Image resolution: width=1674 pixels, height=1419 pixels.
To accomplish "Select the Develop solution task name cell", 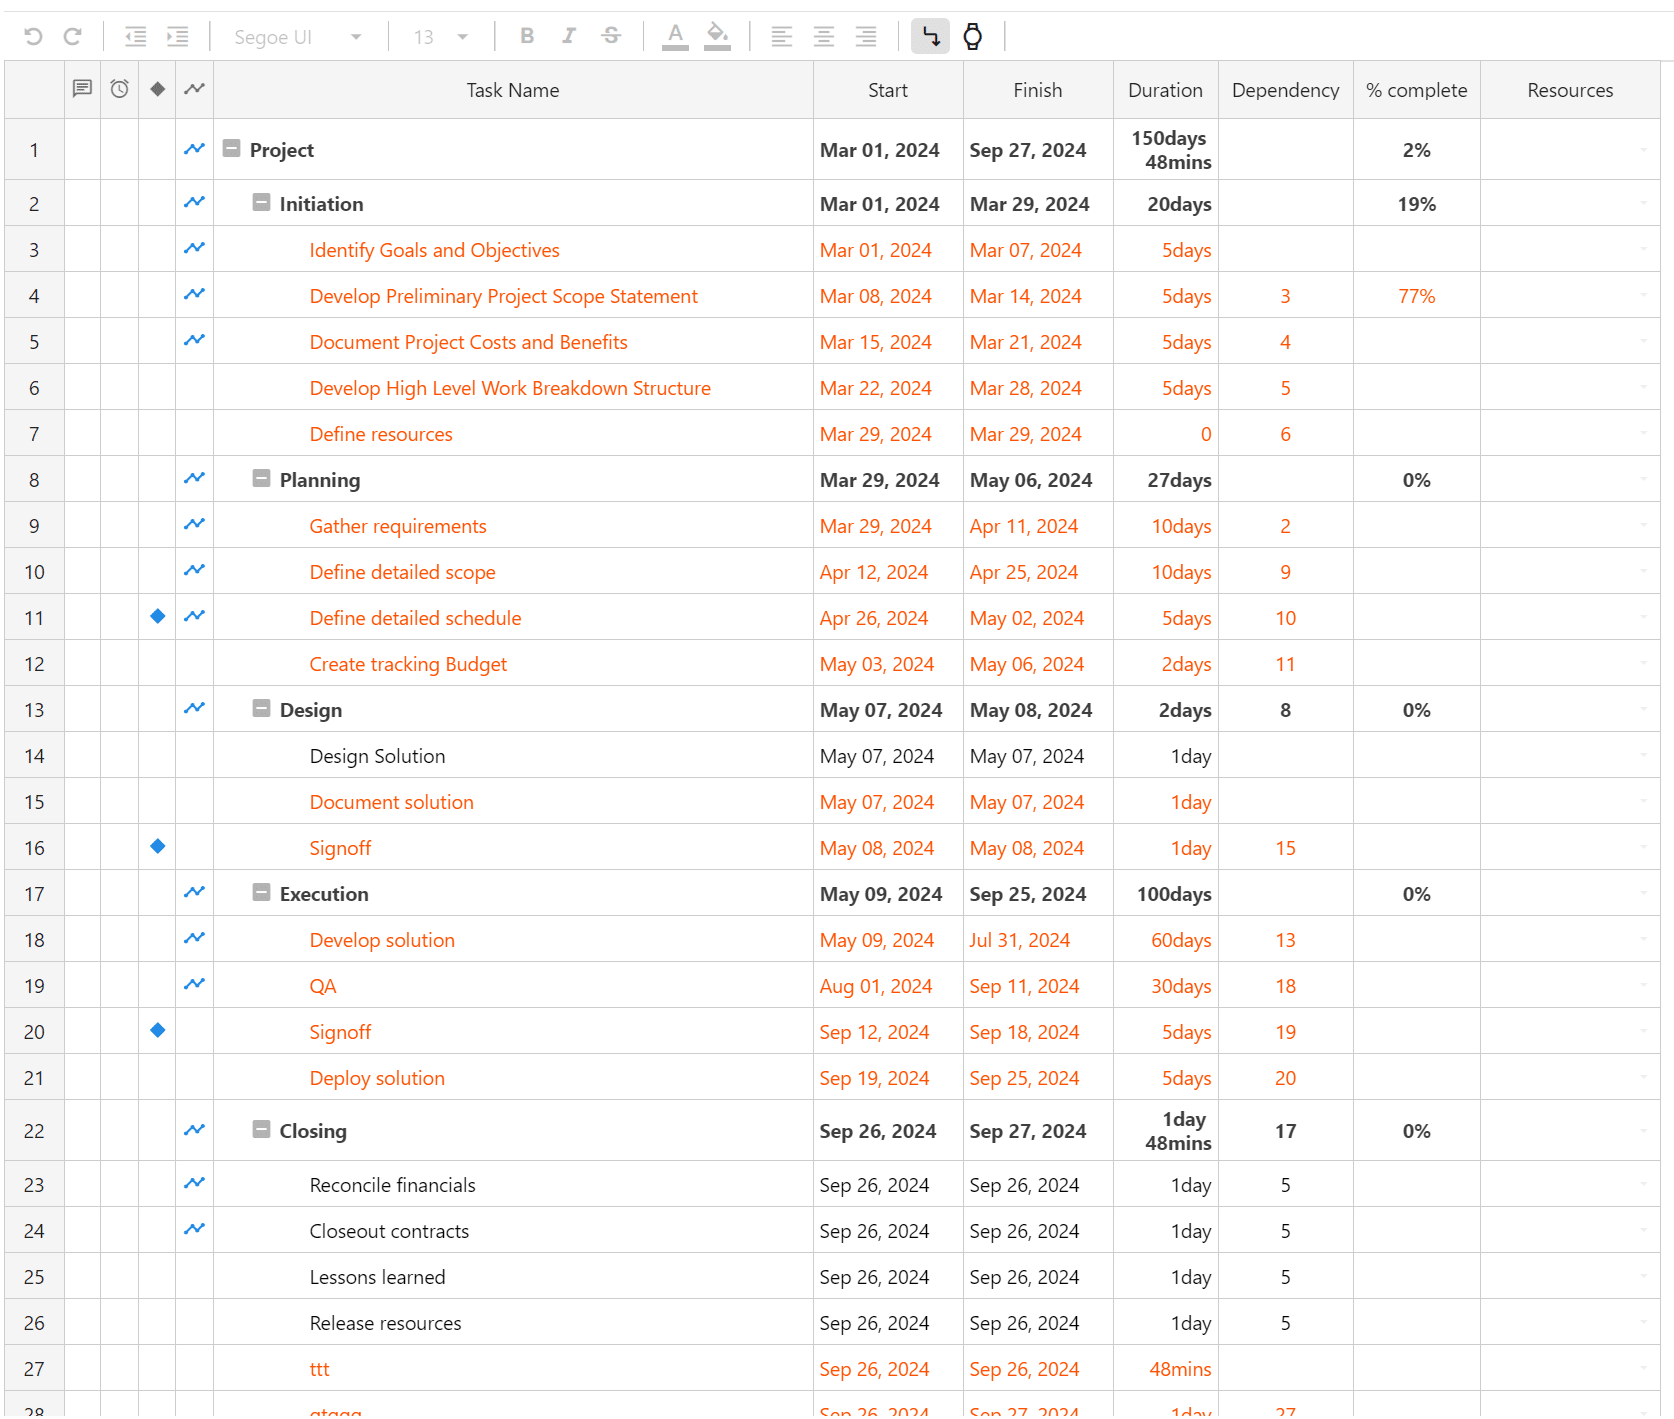I will coord(382,940).
